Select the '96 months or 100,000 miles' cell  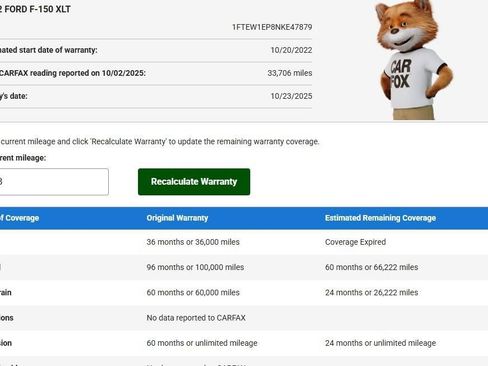click(195, 267)
